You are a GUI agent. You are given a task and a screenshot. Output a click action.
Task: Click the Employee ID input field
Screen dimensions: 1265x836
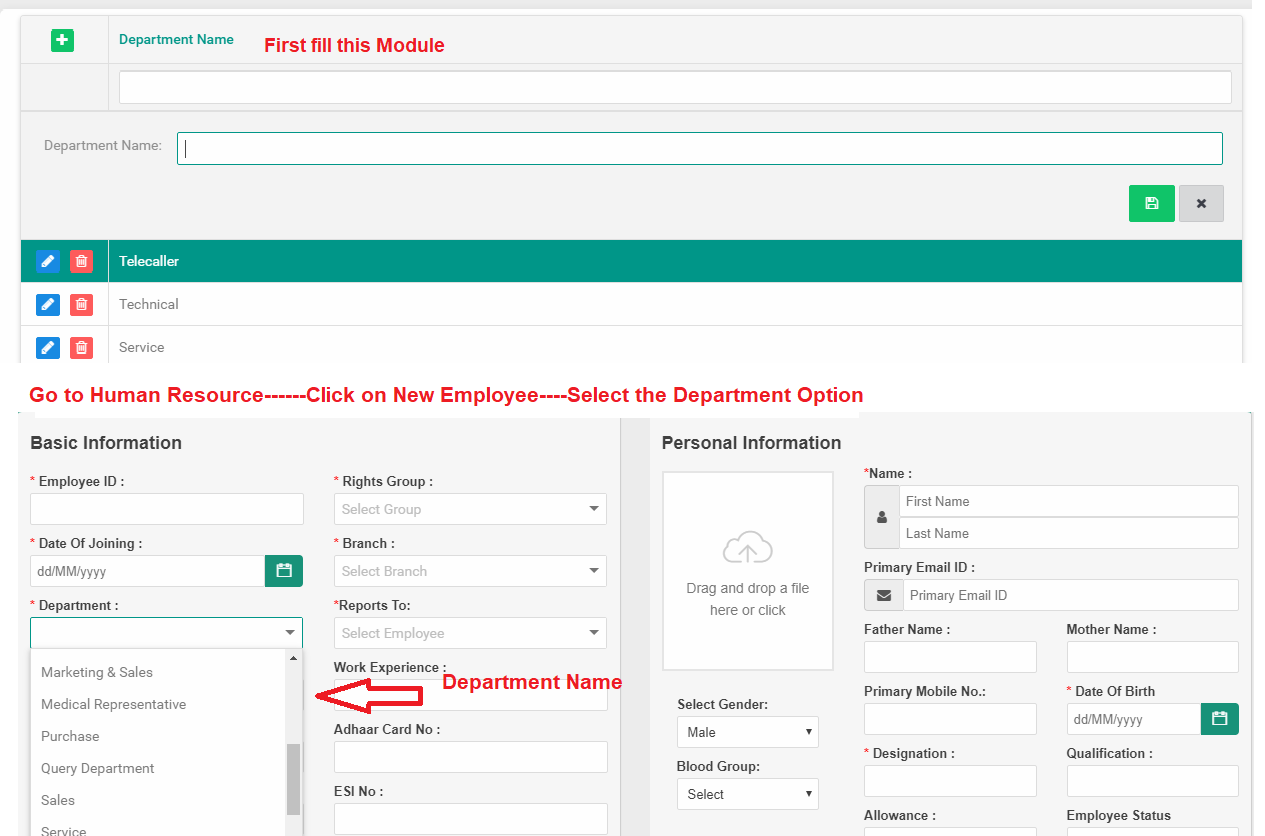tap(166, 509)
